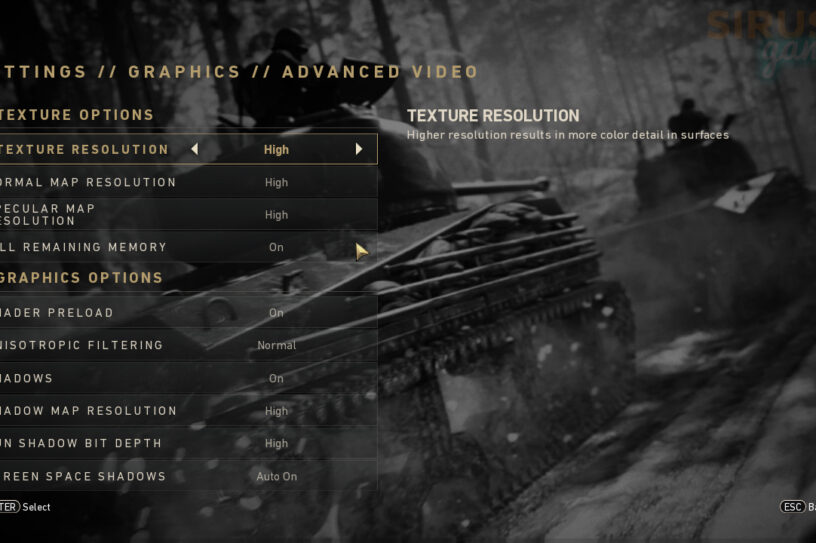
Task: Click the ESC key icon at bottom right
Action: [793, 507]
